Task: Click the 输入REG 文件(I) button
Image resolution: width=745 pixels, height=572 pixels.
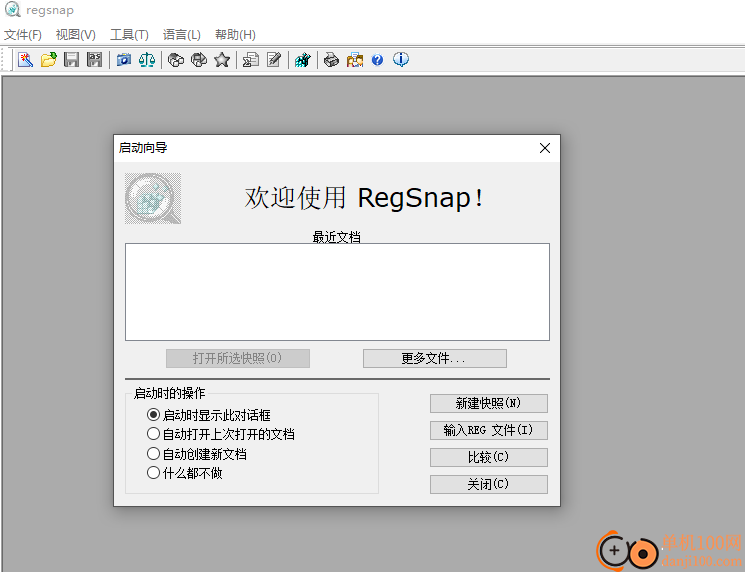Action: click(x=489, y=430)
